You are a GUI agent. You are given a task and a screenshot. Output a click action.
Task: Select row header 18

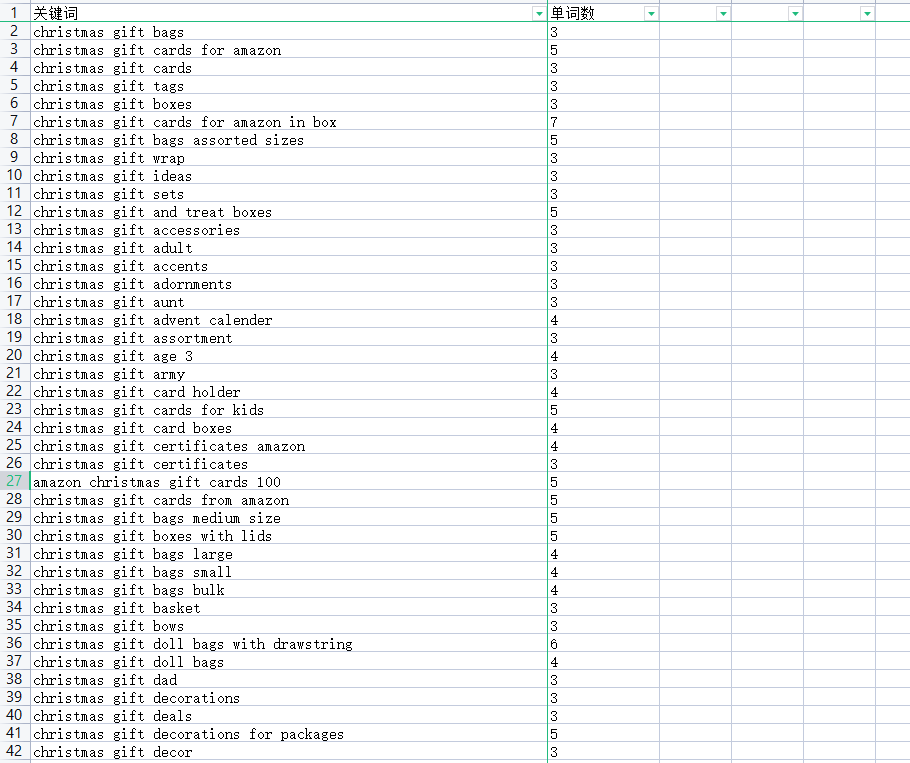[x=15, y=319]
